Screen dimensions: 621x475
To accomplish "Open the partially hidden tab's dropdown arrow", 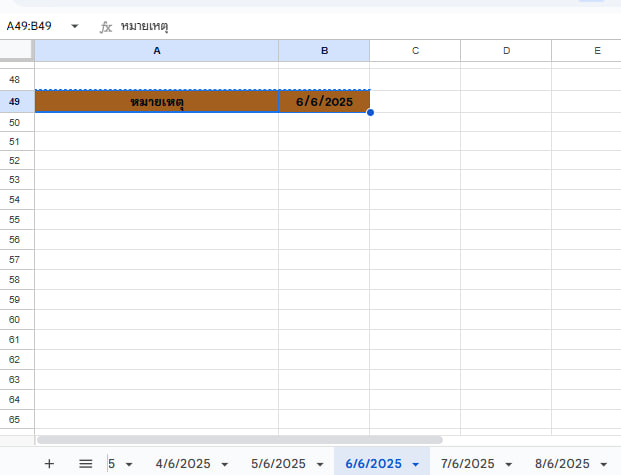I will [129, 464].
